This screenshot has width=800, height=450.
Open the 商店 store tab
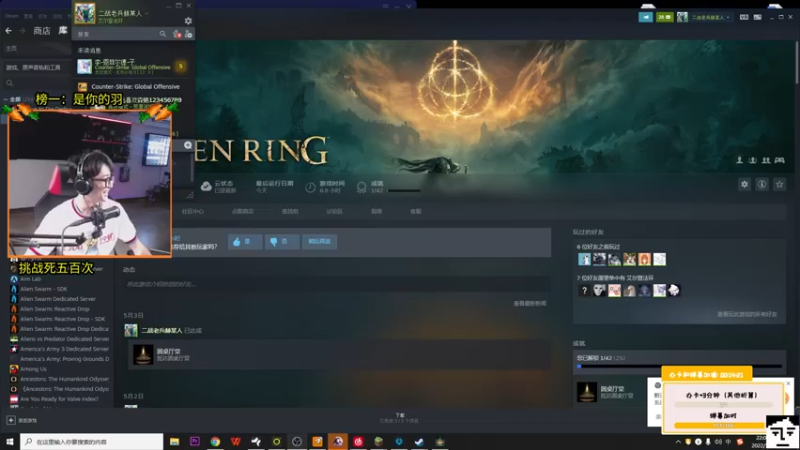coord(42,31)
